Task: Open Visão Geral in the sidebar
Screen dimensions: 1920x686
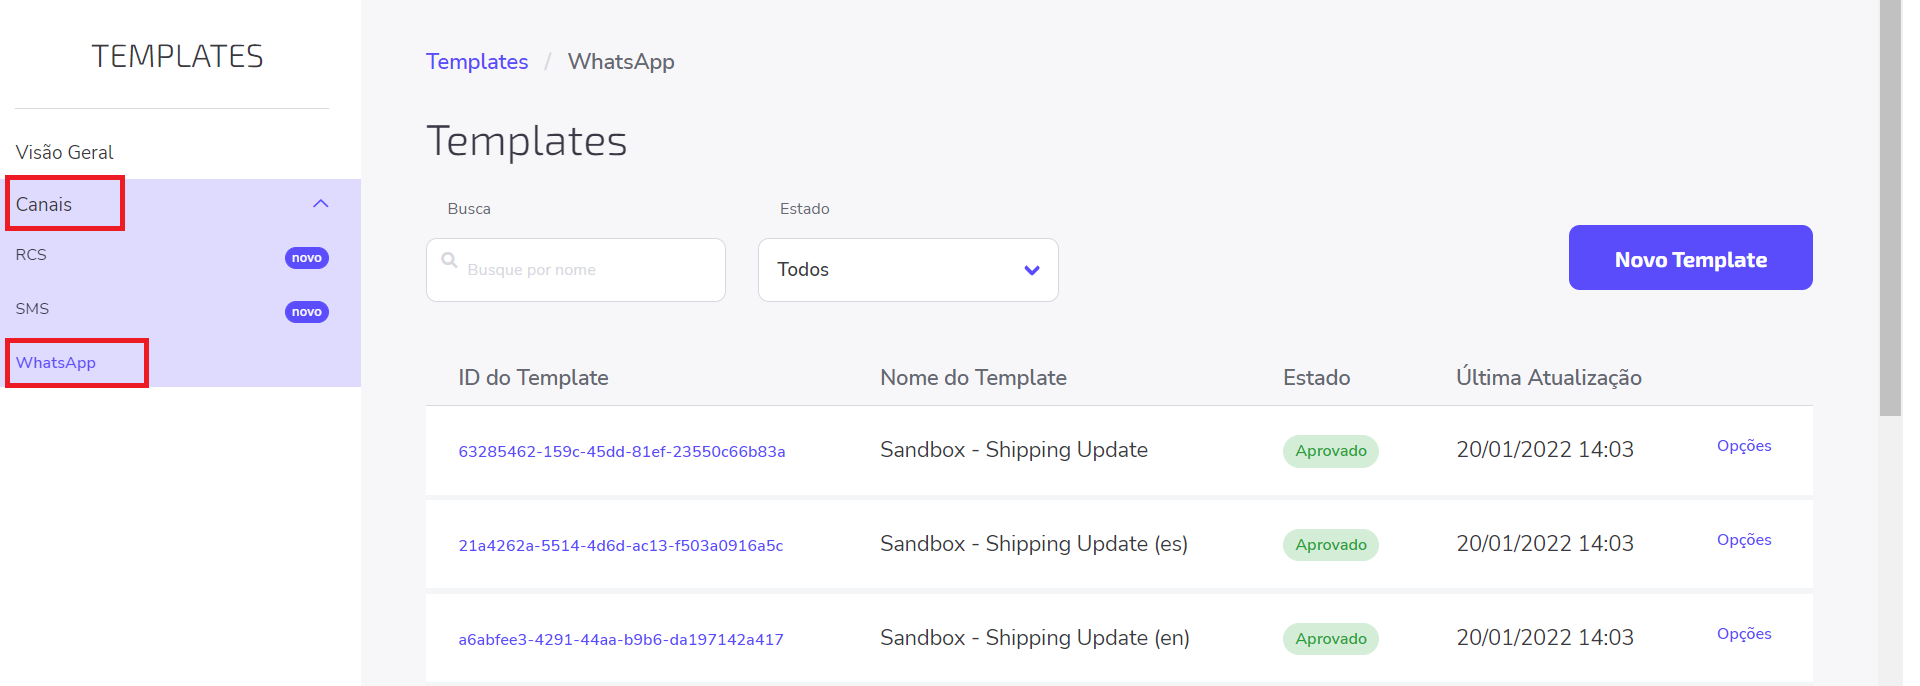Action: (x=64, y=152)
